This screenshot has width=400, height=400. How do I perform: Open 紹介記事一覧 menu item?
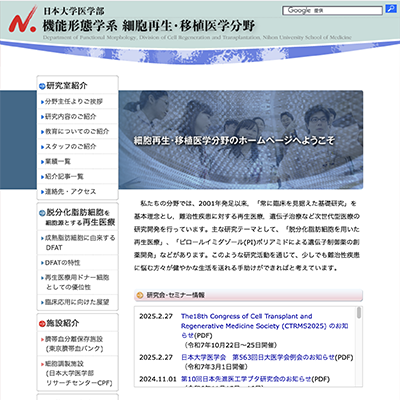[64, 177]
